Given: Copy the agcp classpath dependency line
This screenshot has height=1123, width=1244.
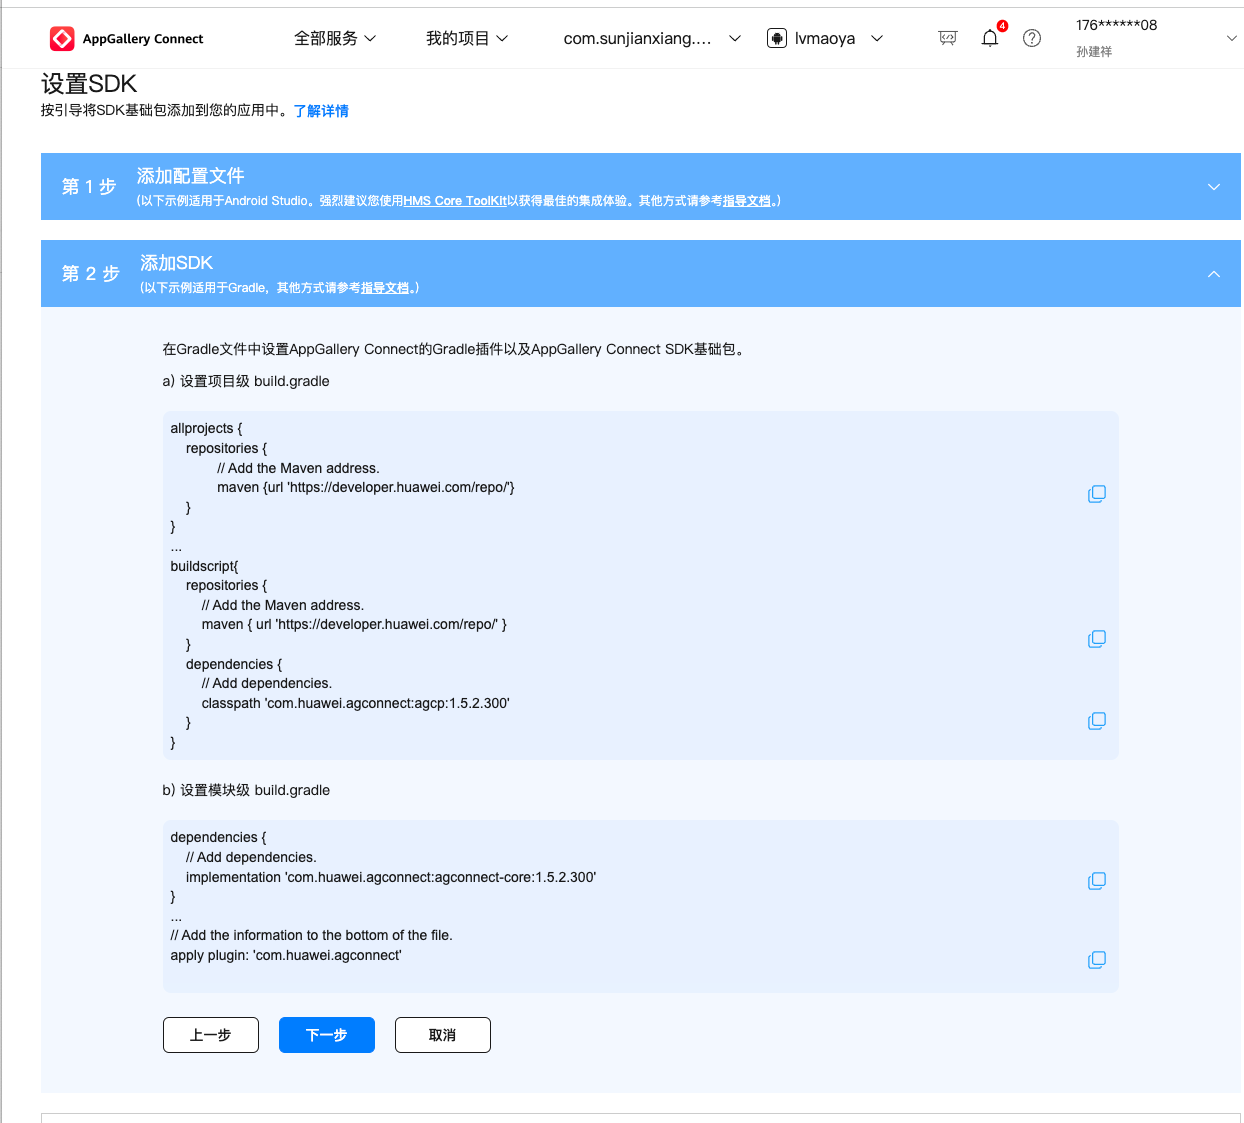Looking at the screenshot, I should [x=1096, y=721].
